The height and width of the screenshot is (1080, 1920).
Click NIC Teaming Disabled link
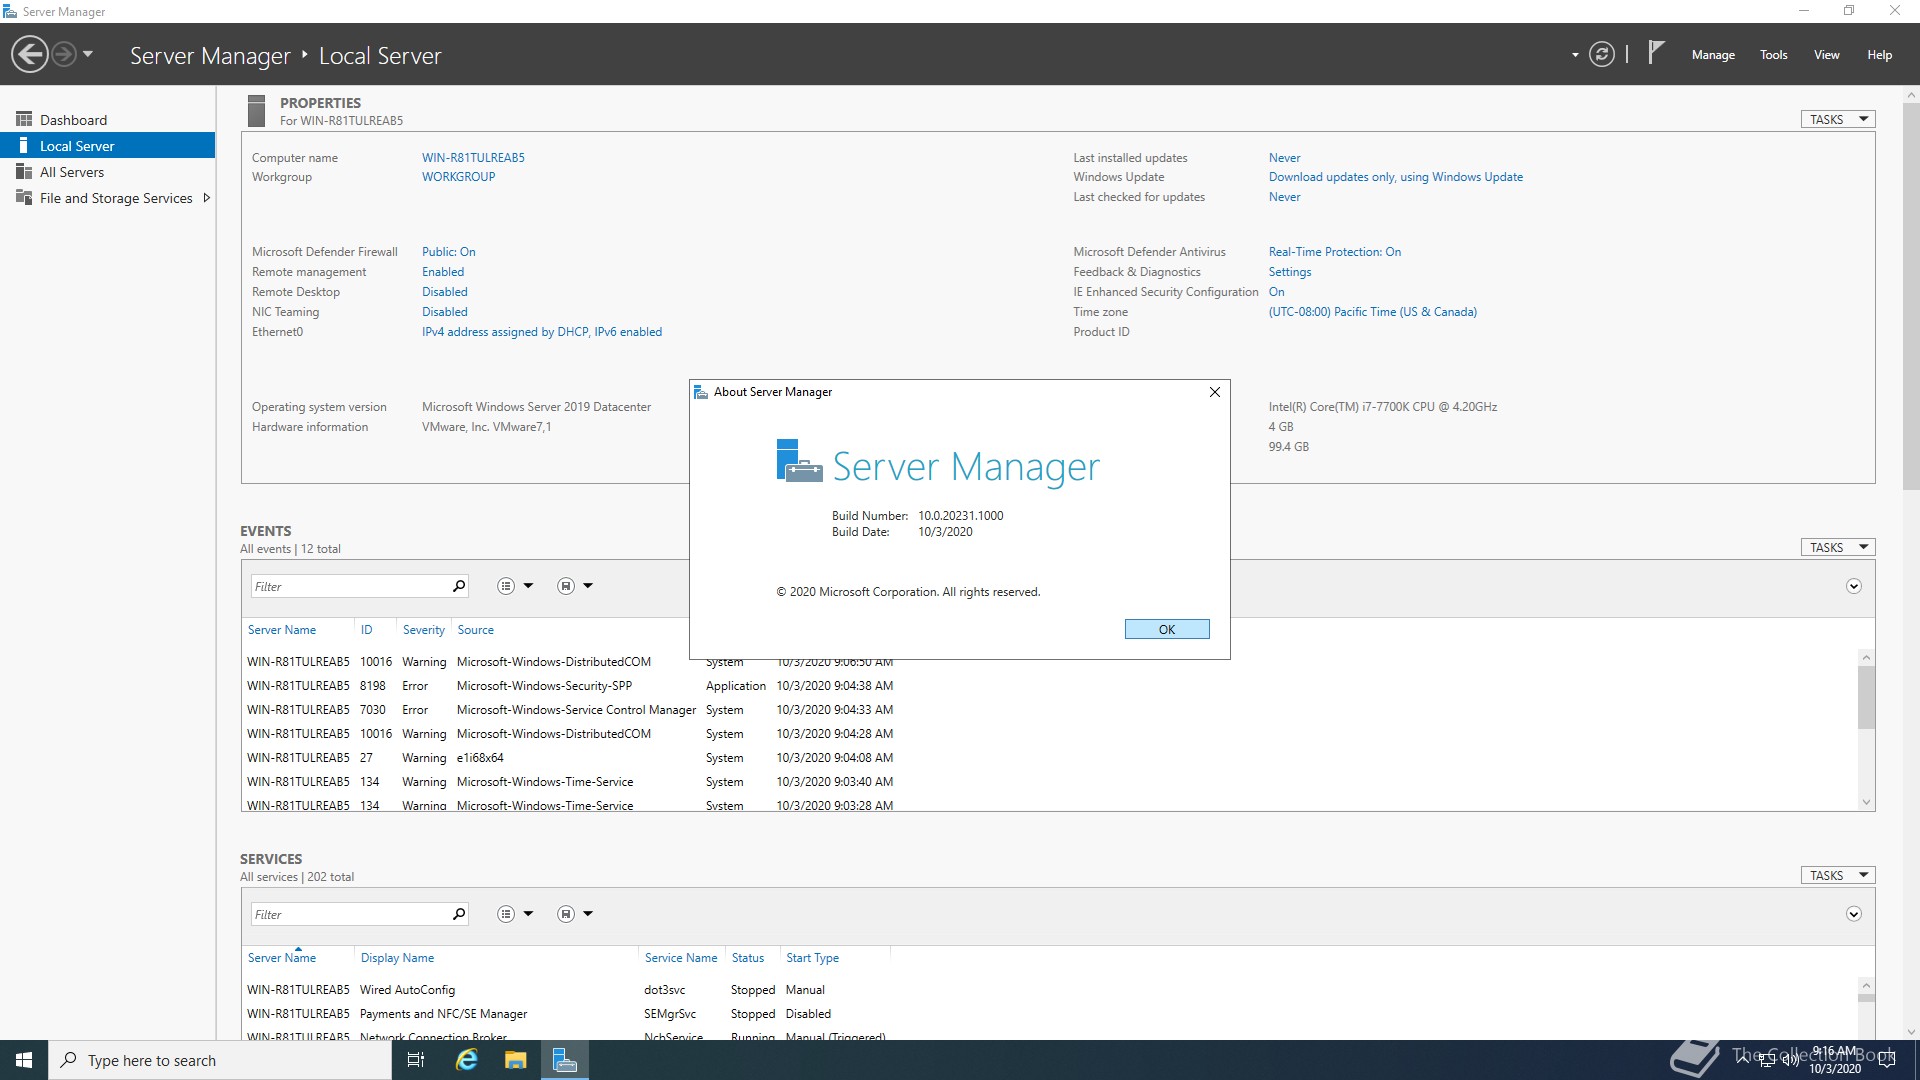pos(445,312)
